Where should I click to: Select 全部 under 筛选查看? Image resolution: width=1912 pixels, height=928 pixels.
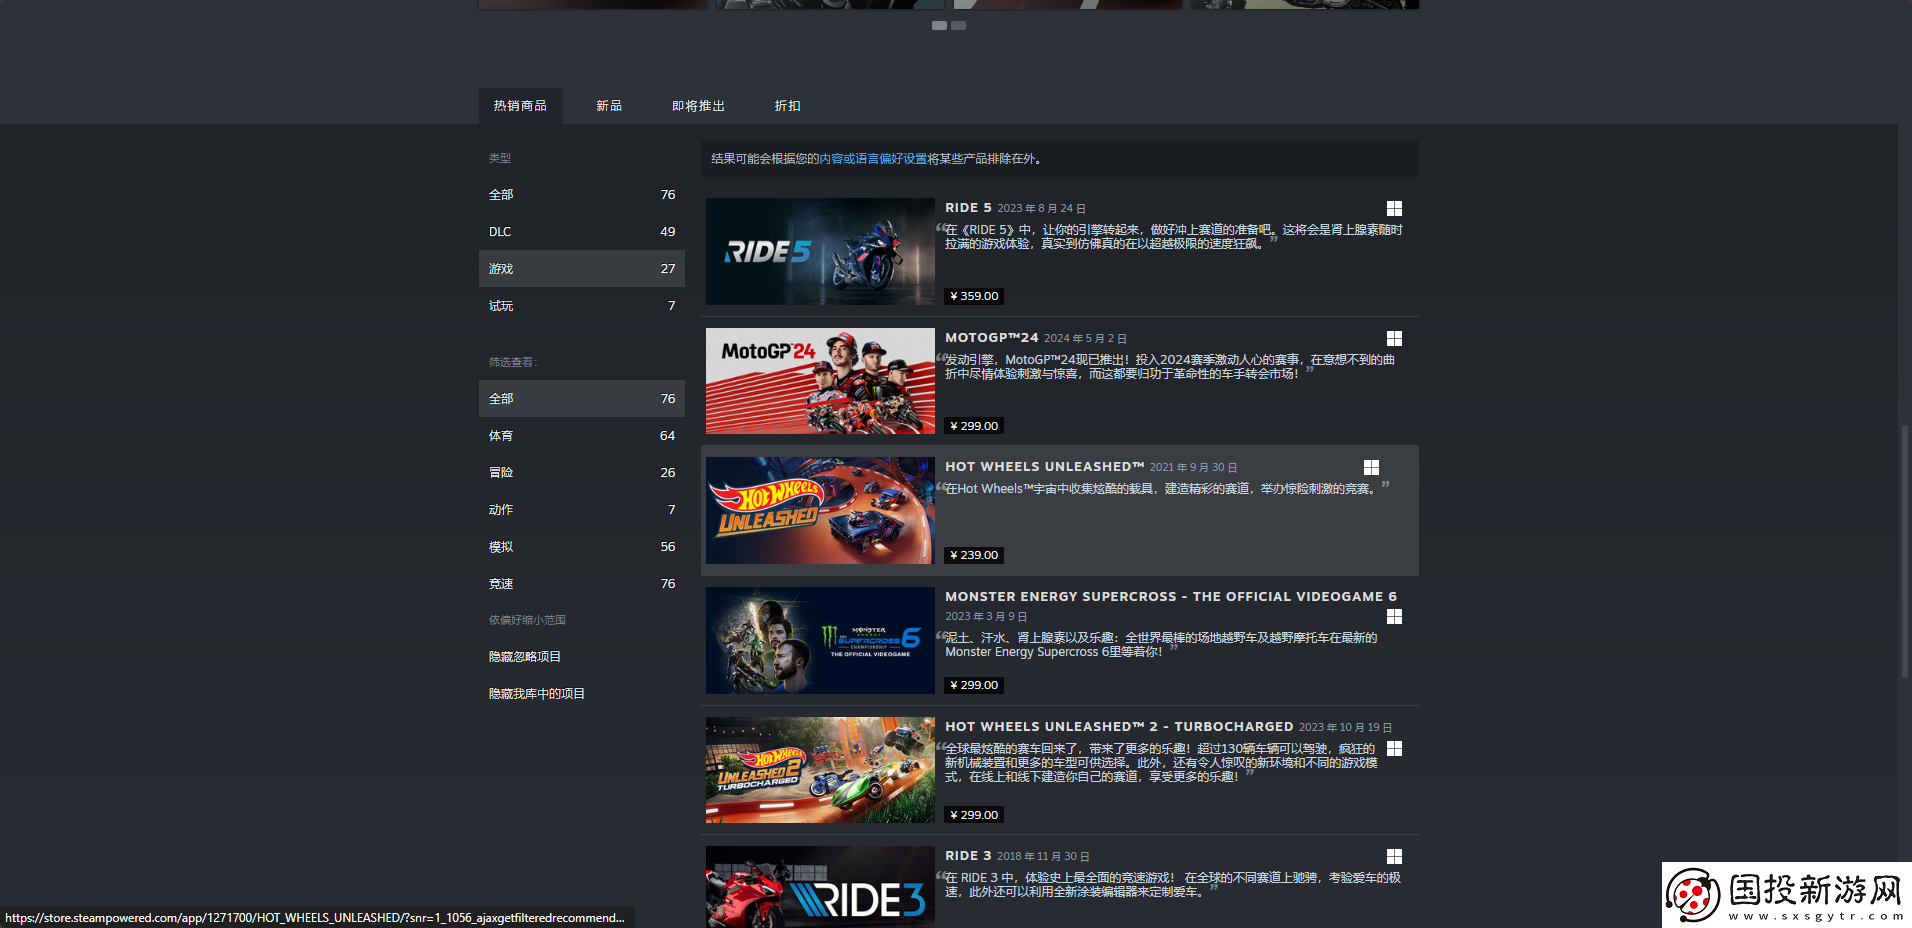(x=582, y=398)
